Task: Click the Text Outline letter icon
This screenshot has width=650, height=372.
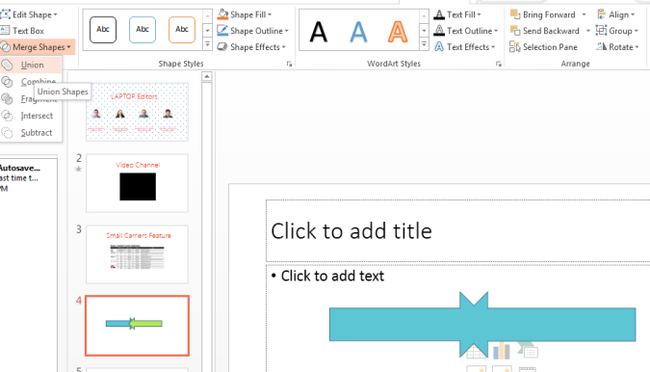Action: [439, 31]
